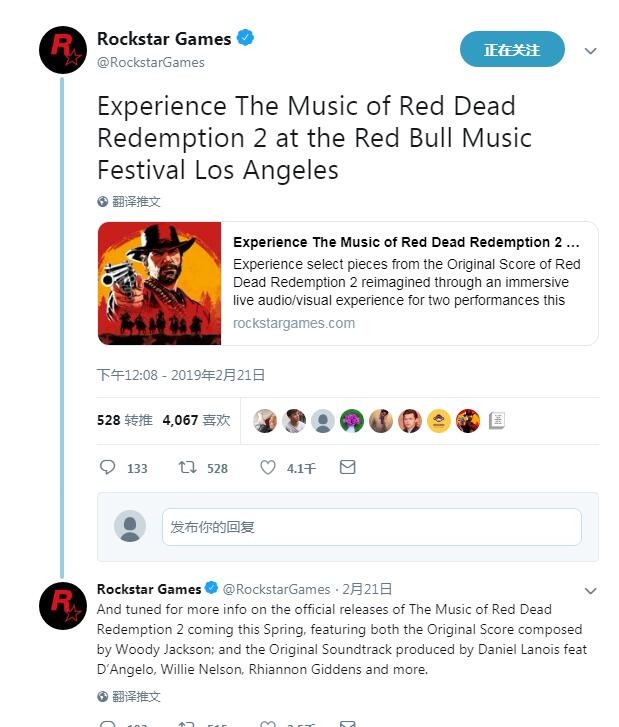Open the Rockstar Games profile avatar at top
Image resolution: width=619 pixels, height=727 pixels.
coord(63,49)
